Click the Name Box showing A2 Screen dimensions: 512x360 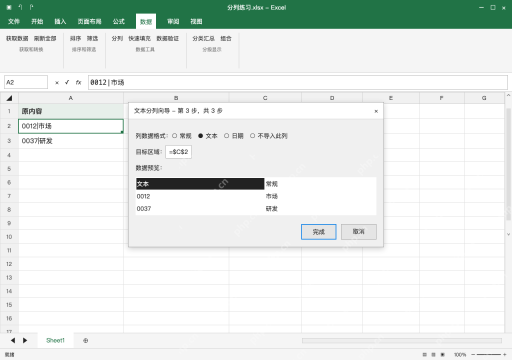(x=26, y=82)
